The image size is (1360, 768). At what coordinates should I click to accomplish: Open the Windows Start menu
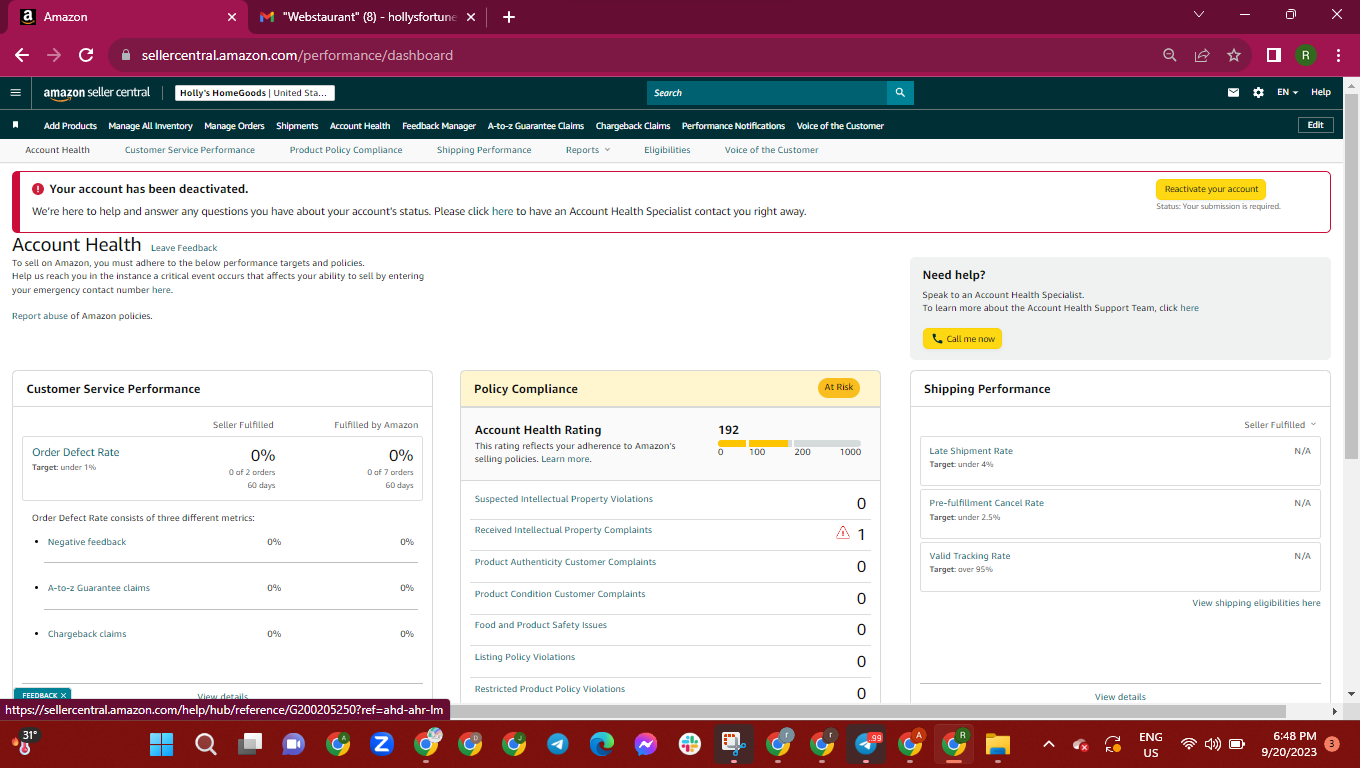coord(161,744)
